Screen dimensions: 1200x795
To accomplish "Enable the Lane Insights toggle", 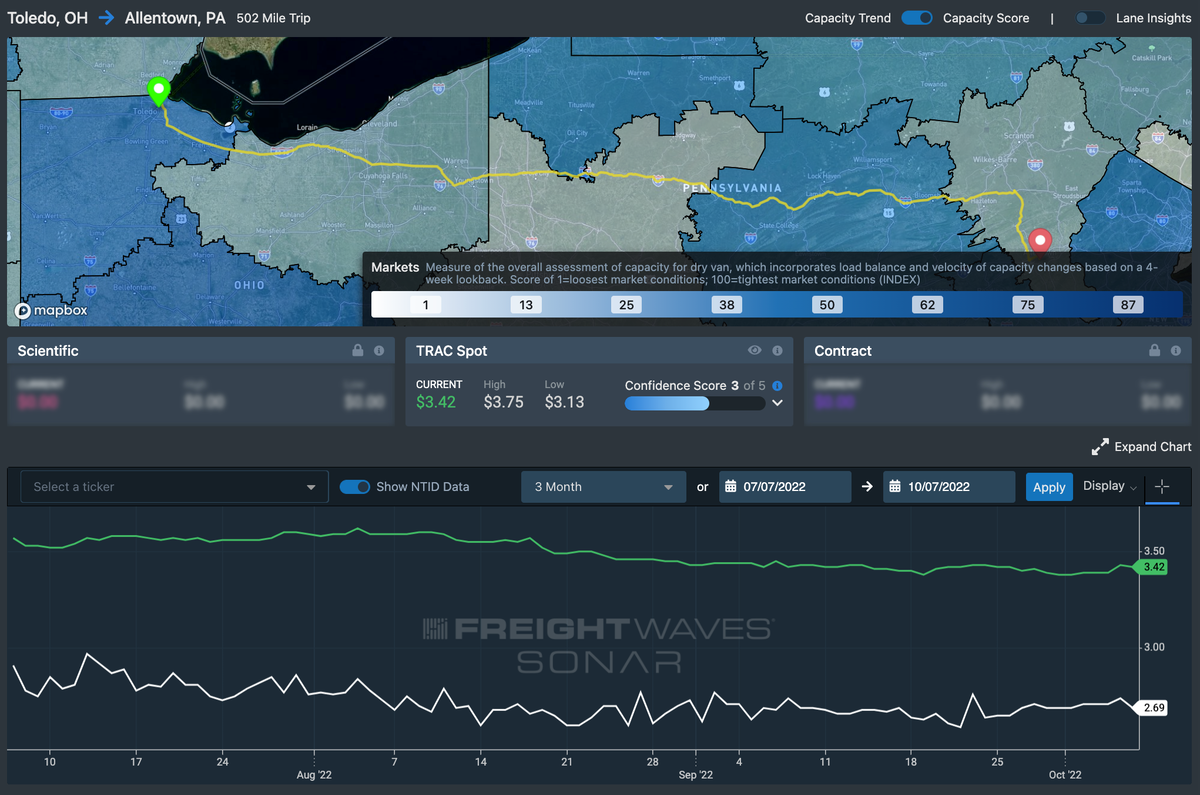I will (1090, 18).
